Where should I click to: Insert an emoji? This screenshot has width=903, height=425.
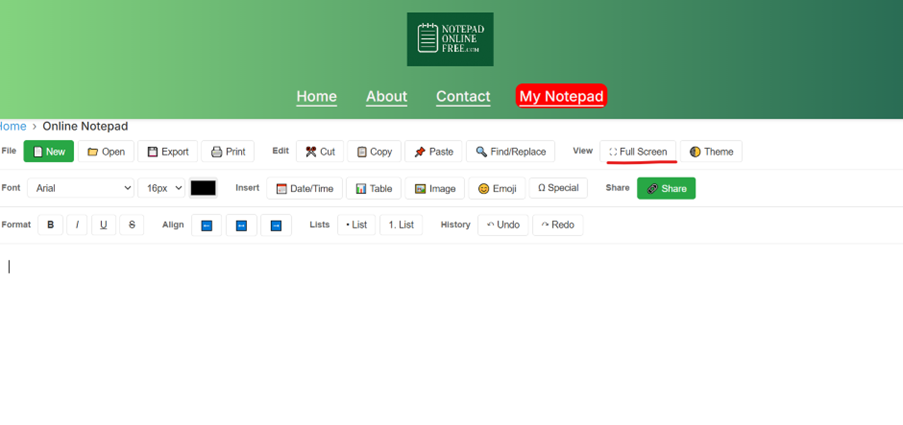click(x=496, y=188)
